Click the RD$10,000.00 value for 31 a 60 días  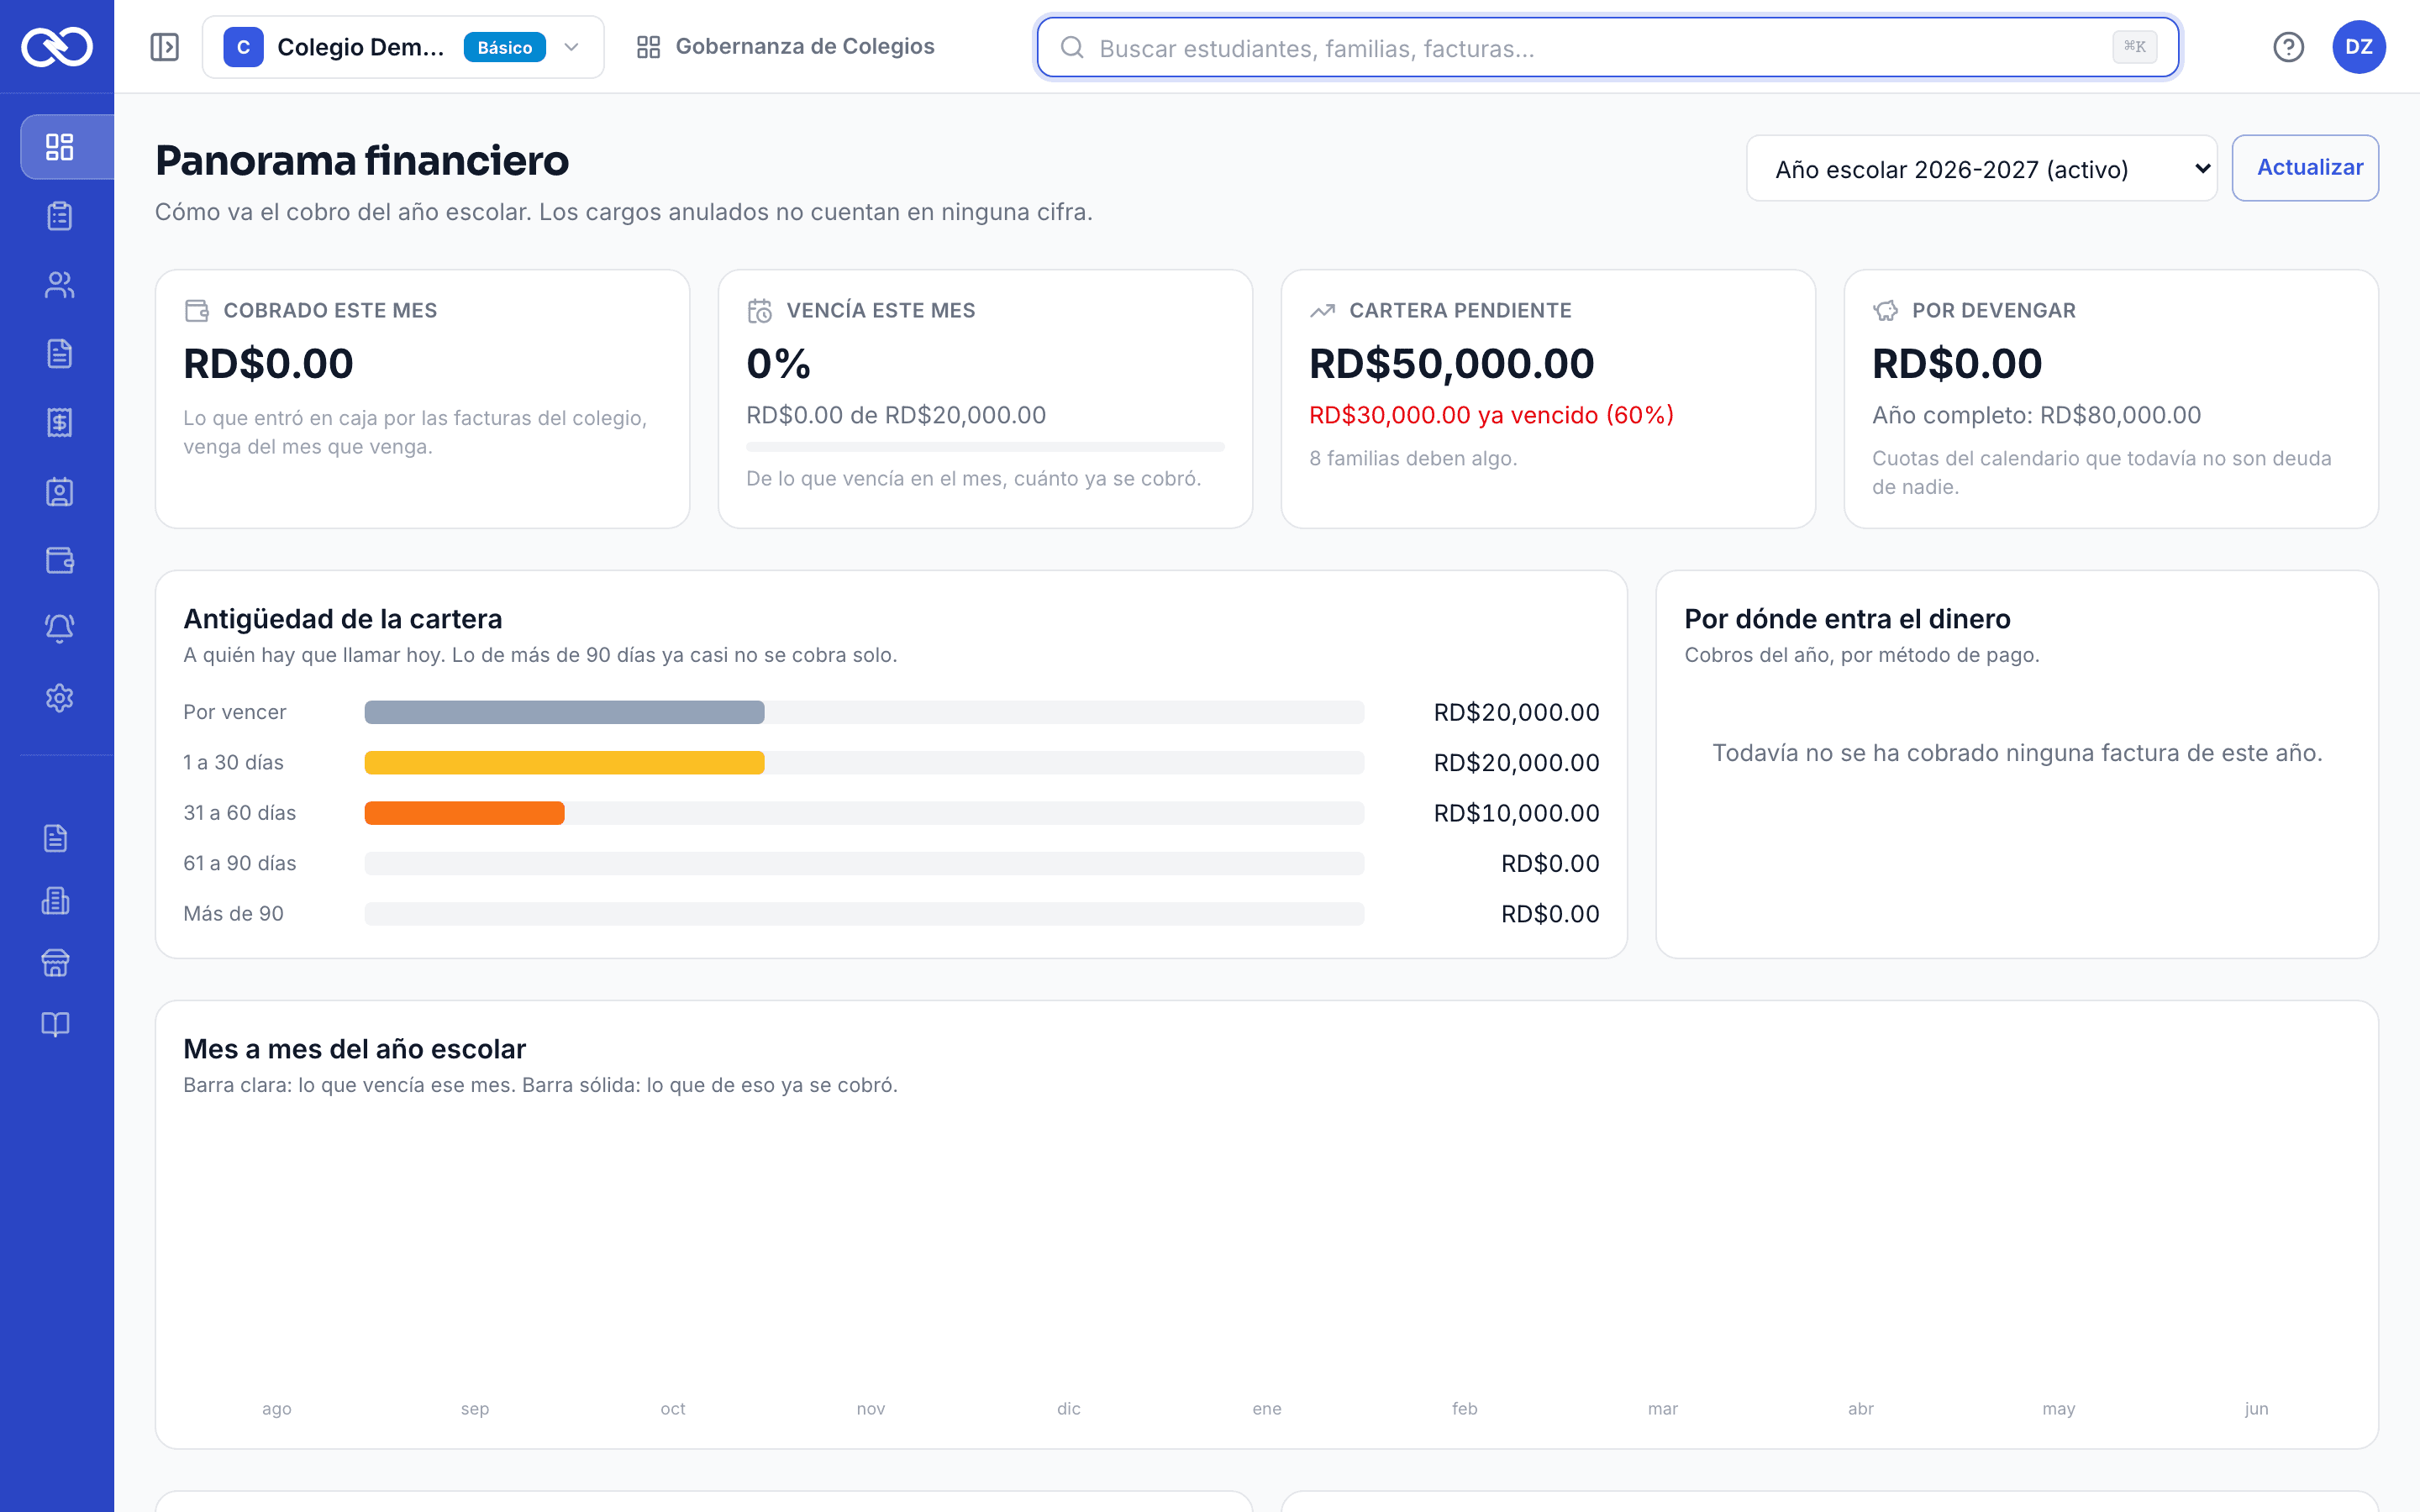pos(1516,813)
